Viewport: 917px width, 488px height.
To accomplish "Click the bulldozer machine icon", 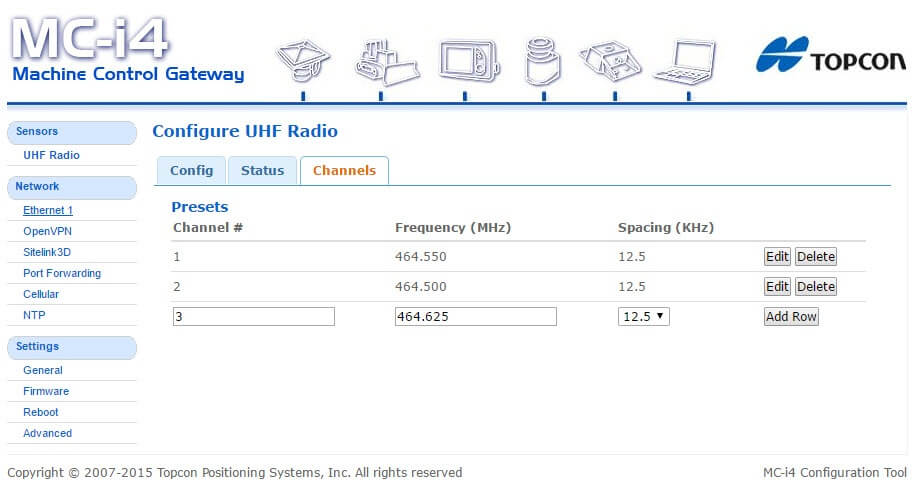I will [x=387, y=63].
